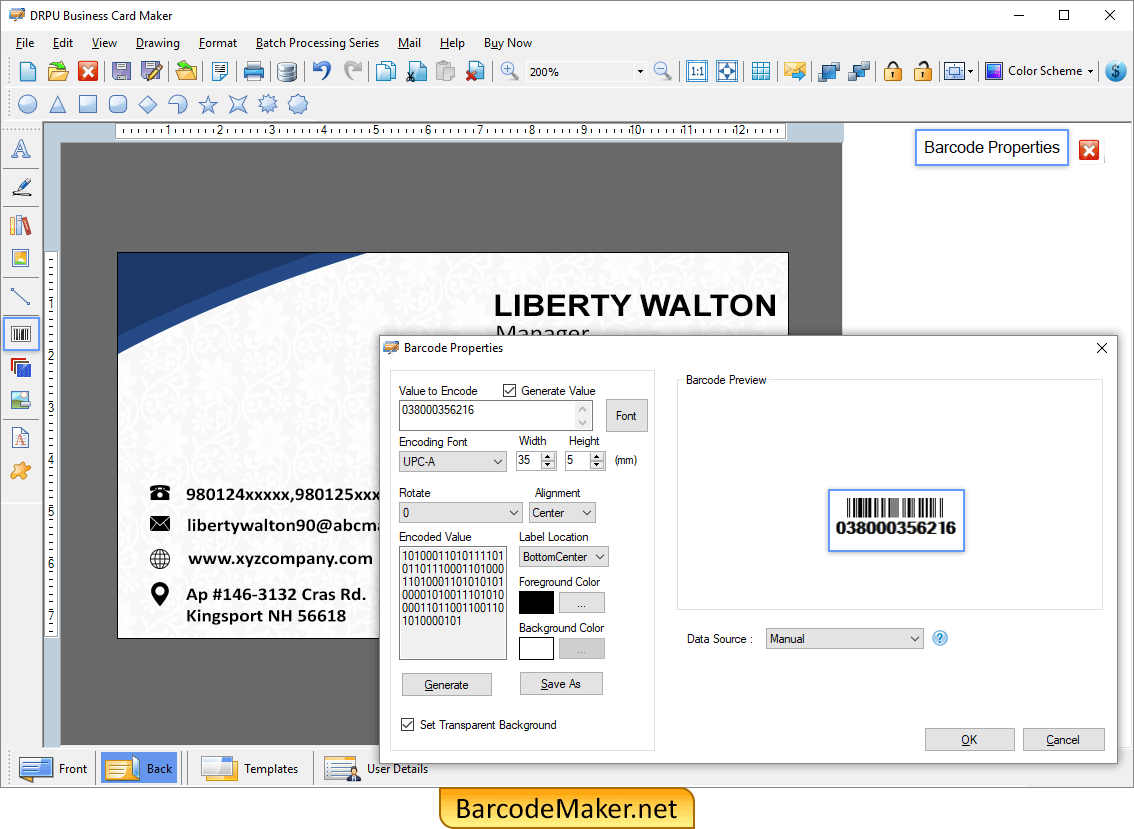Toggle the grid display icon
Image resolution: width=1134 pixels, height=829 pixels.
[x=761, y=71]
